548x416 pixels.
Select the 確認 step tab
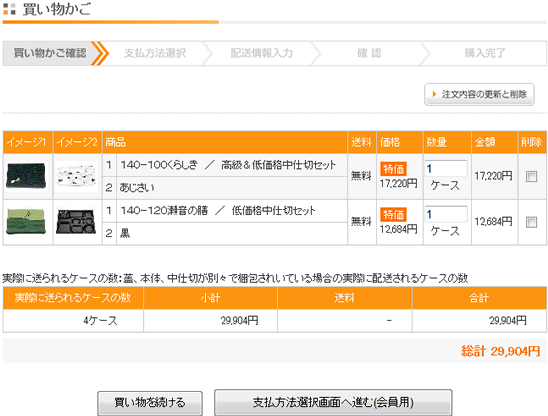(x=369, y=53)
